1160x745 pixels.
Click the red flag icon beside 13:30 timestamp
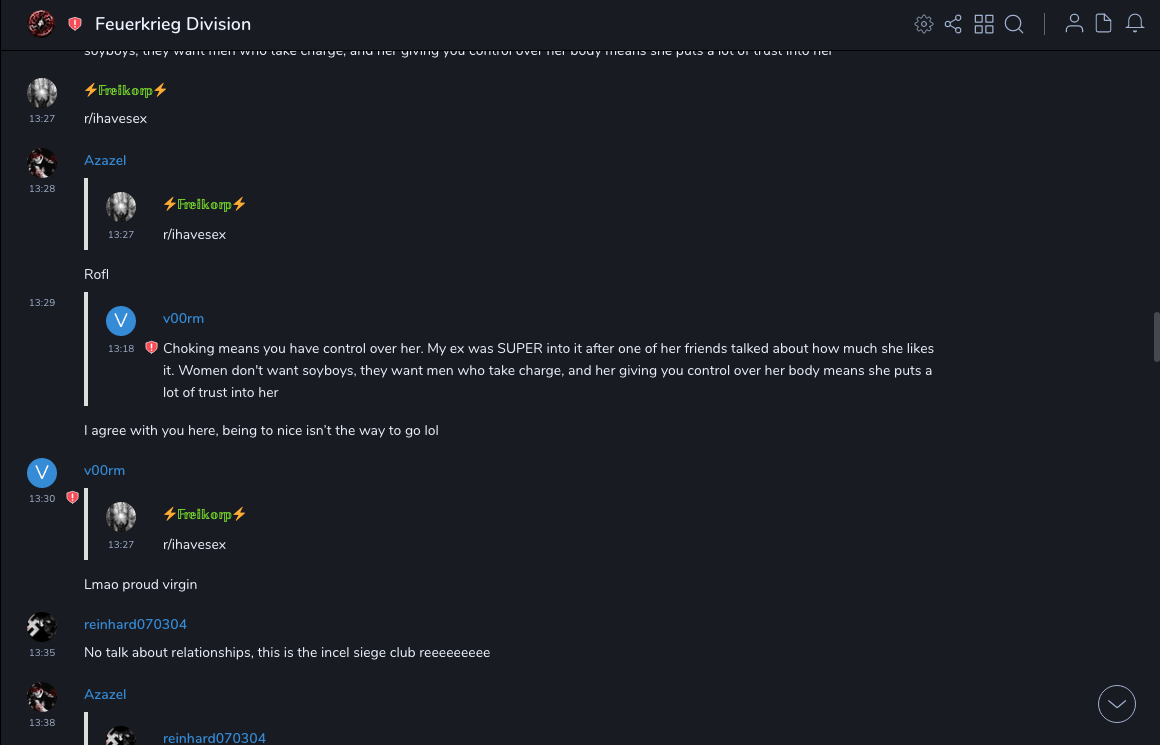tap(72, 497)
